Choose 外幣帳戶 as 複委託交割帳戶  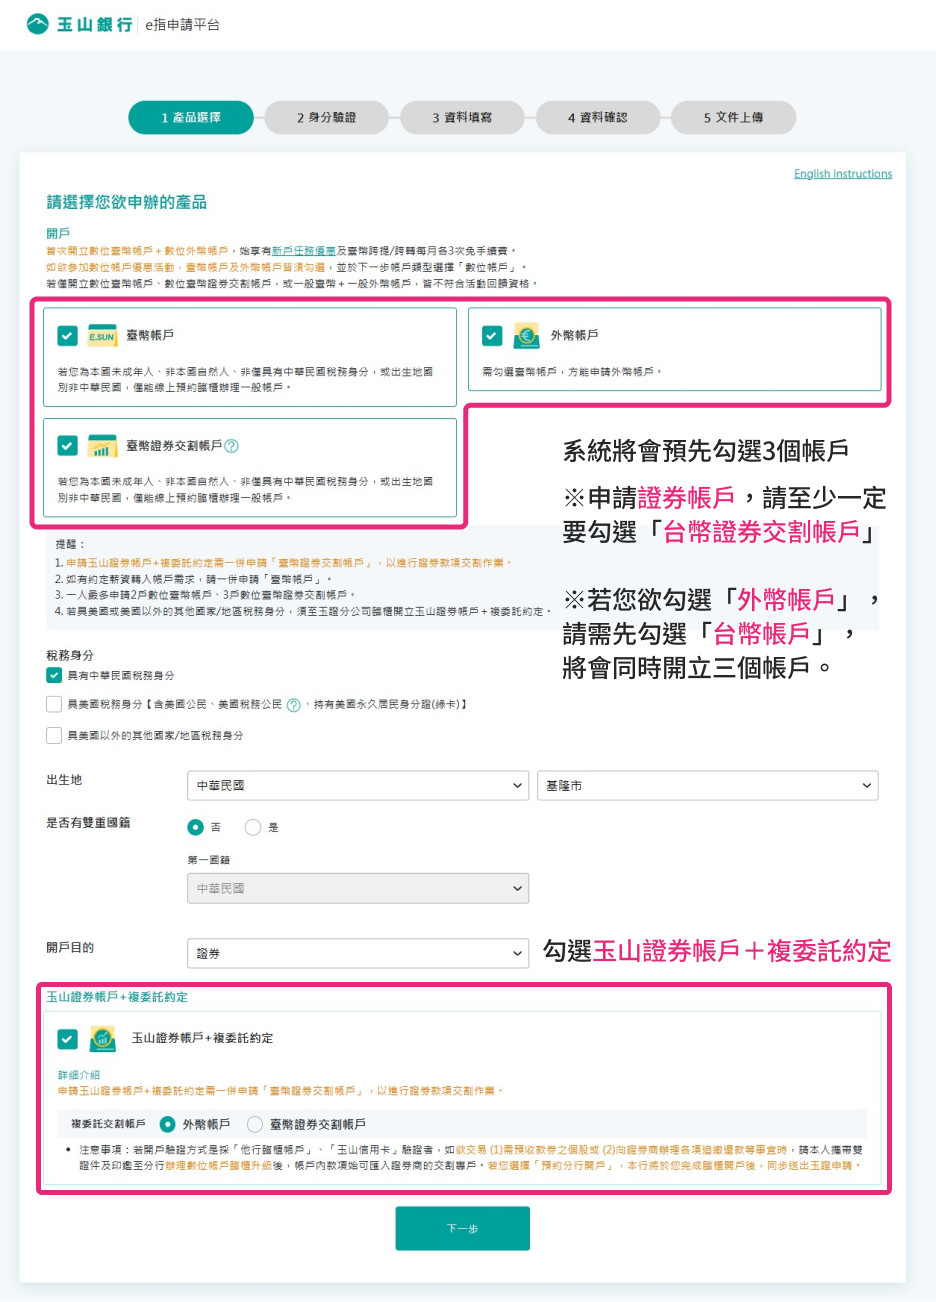(167, 1124)
